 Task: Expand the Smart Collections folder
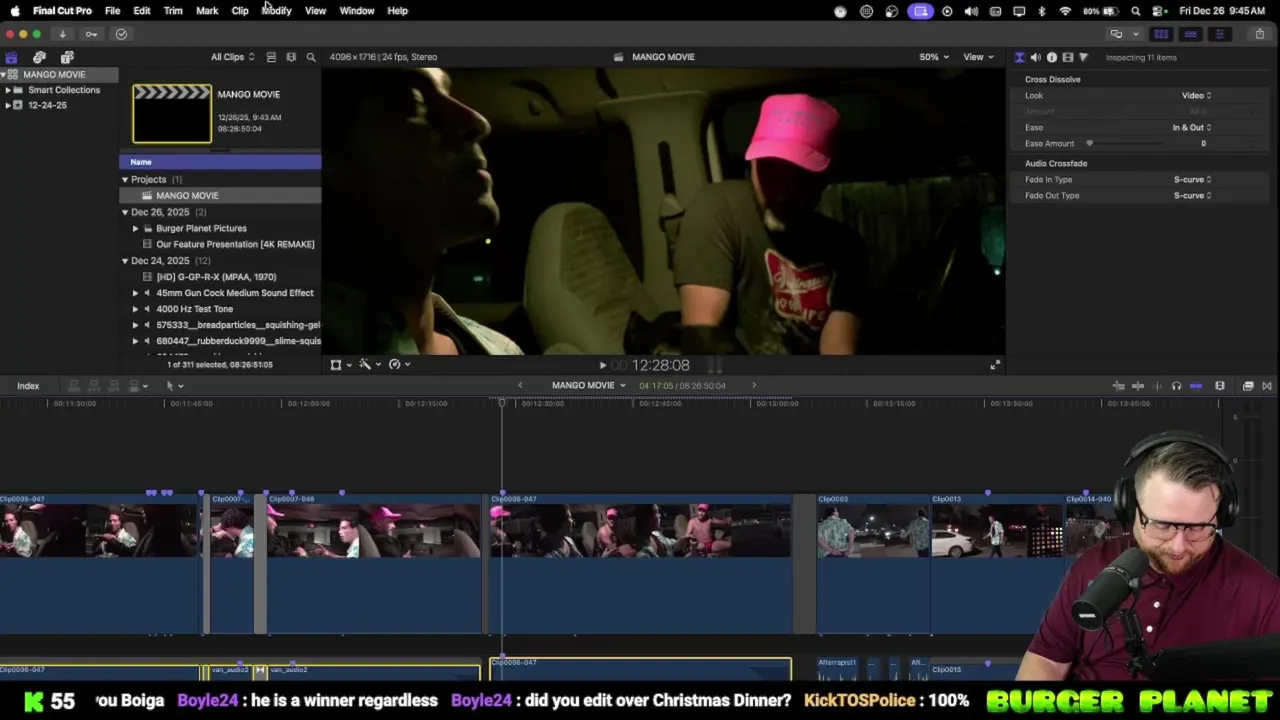pyautogui.click(x=7, y=90)
